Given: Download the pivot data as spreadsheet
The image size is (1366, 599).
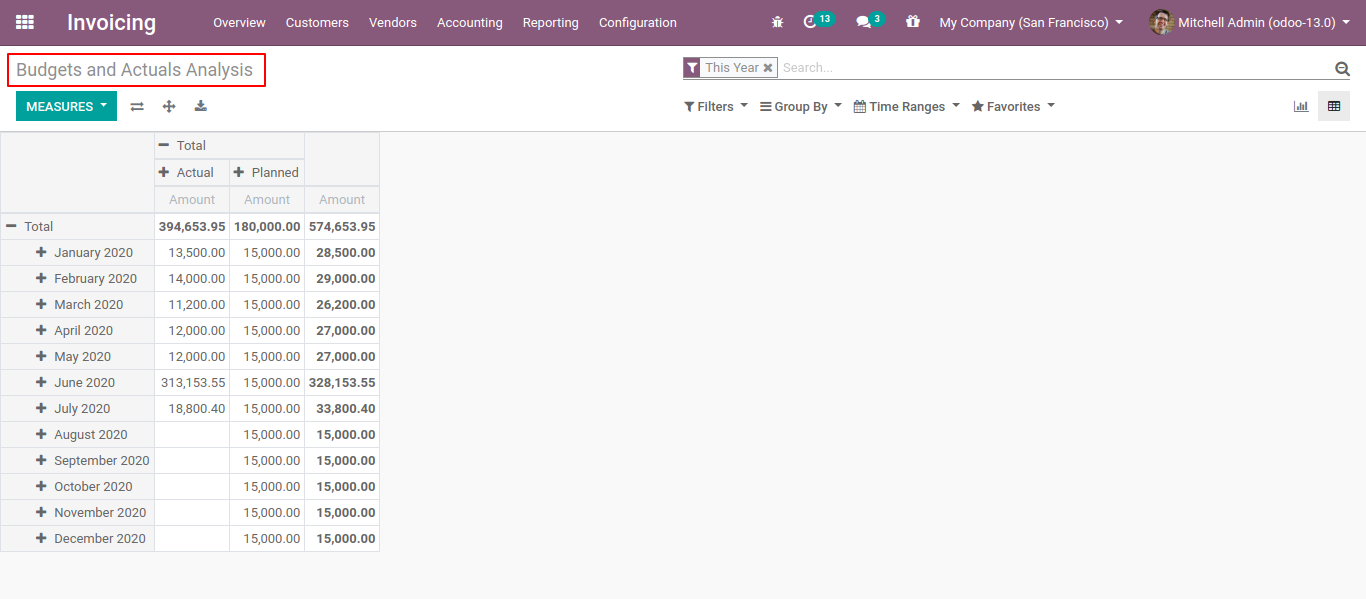Looking at the screenshot, I should (x=200, y=105).
